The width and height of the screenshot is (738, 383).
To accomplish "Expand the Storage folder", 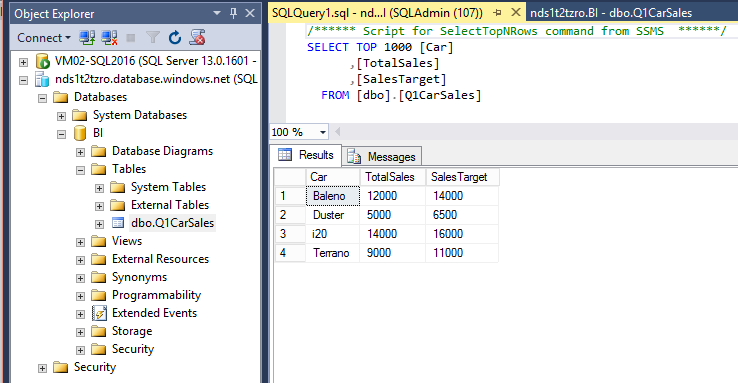I will [x=80, y=332].
